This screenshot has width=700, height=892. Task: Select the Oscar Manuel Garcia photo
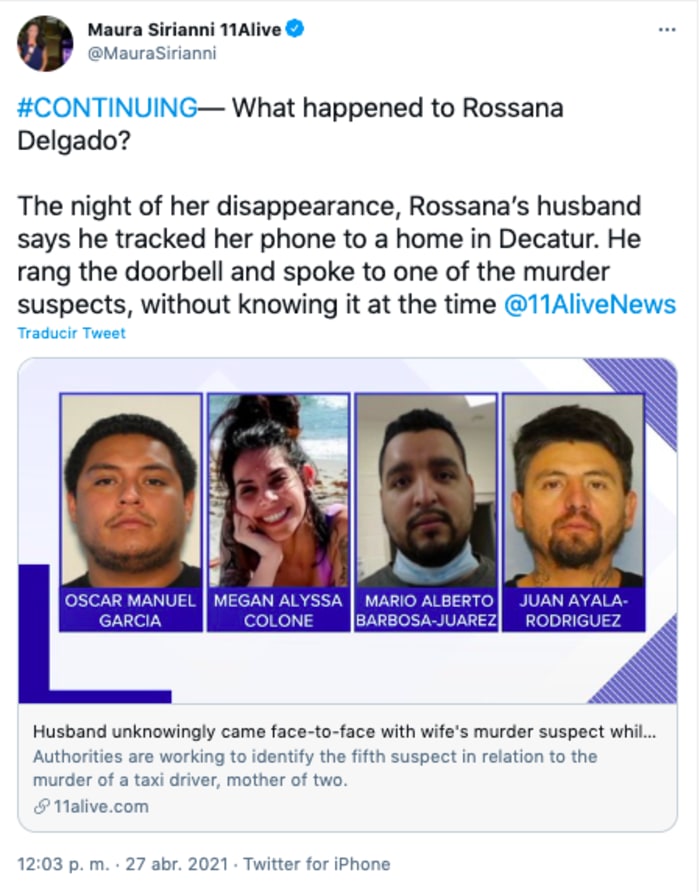coord(131,491)
